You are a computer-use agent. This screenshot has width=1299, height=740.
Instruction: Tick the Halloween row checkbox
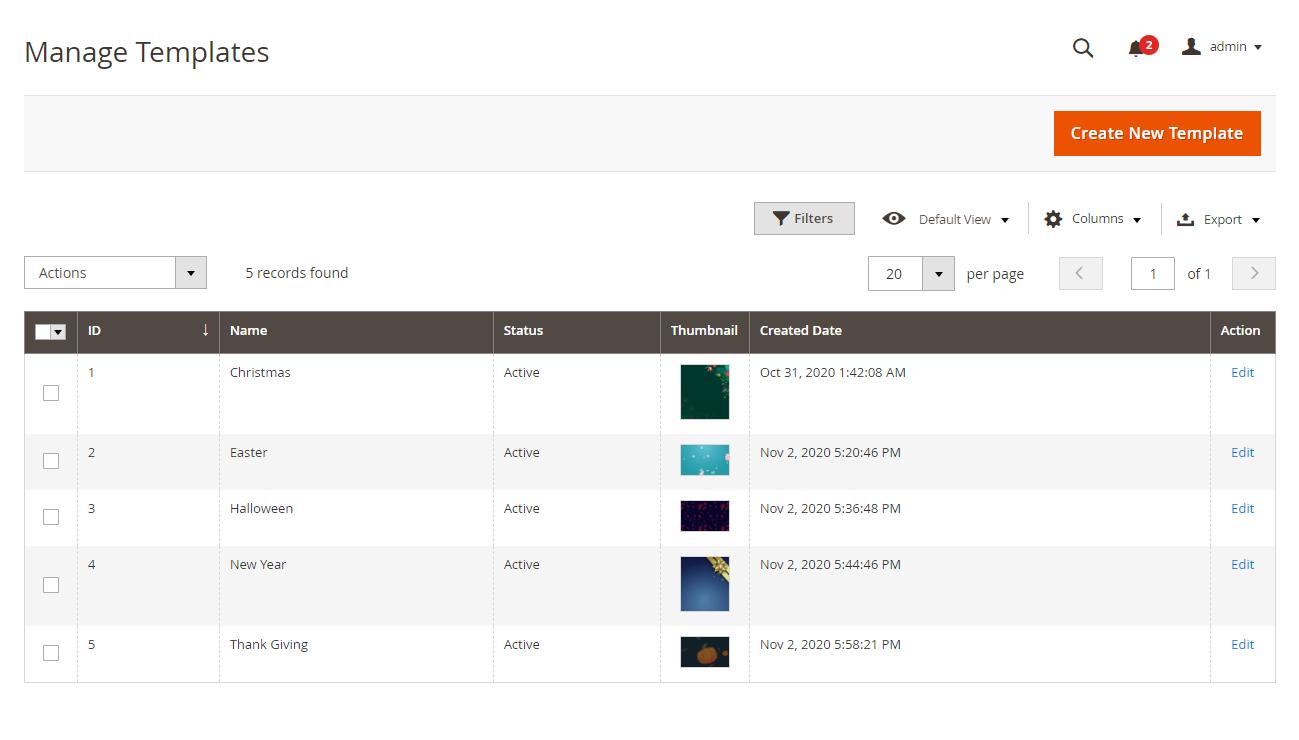pyautogui.click(x=51, y=517)
